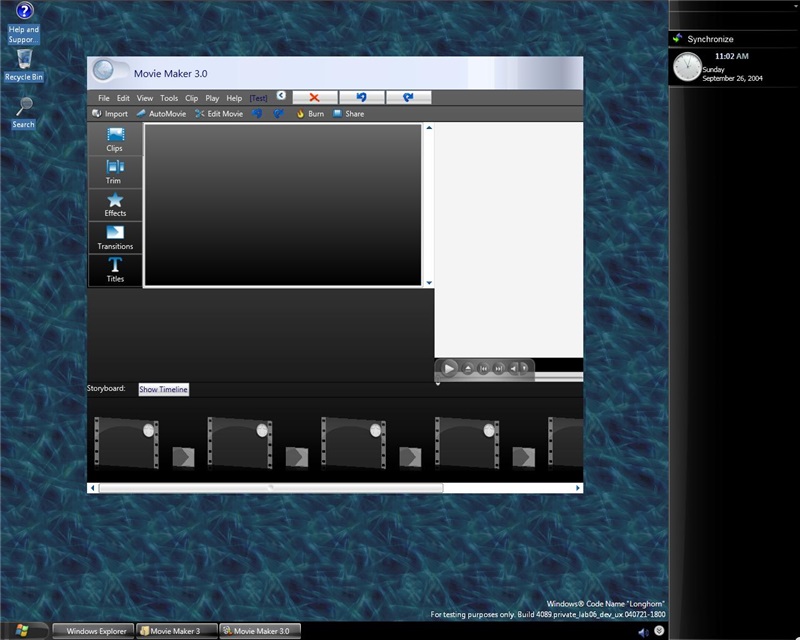Start AutoMovie from the toolbar
Screen dimensions: 800x640
click(x=161, y=114)
